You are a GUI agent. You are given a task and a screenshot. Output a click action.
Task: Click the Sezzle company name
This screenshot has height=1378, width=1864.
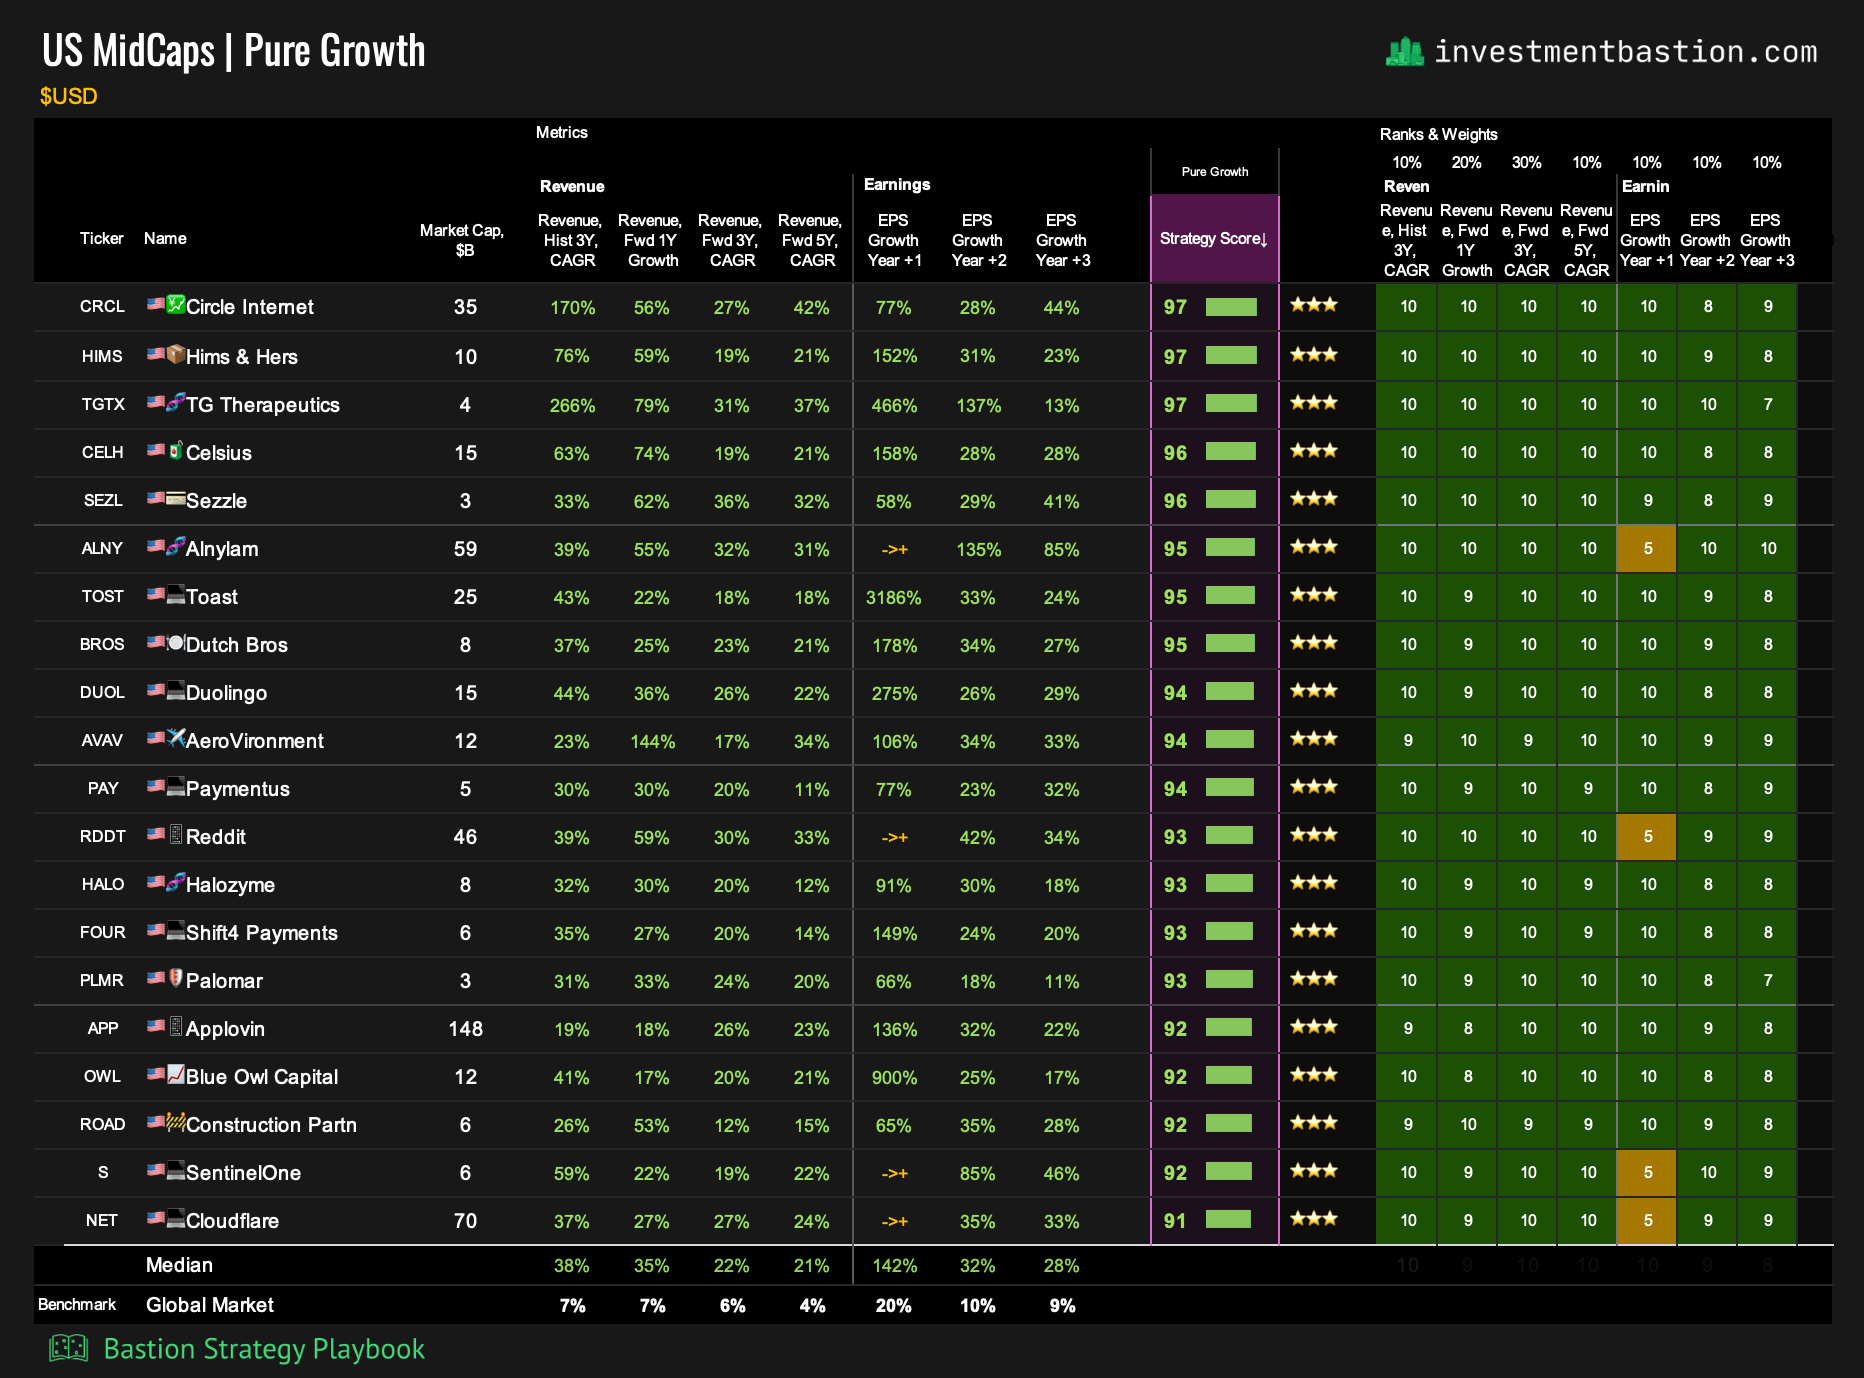coord(216,501)
